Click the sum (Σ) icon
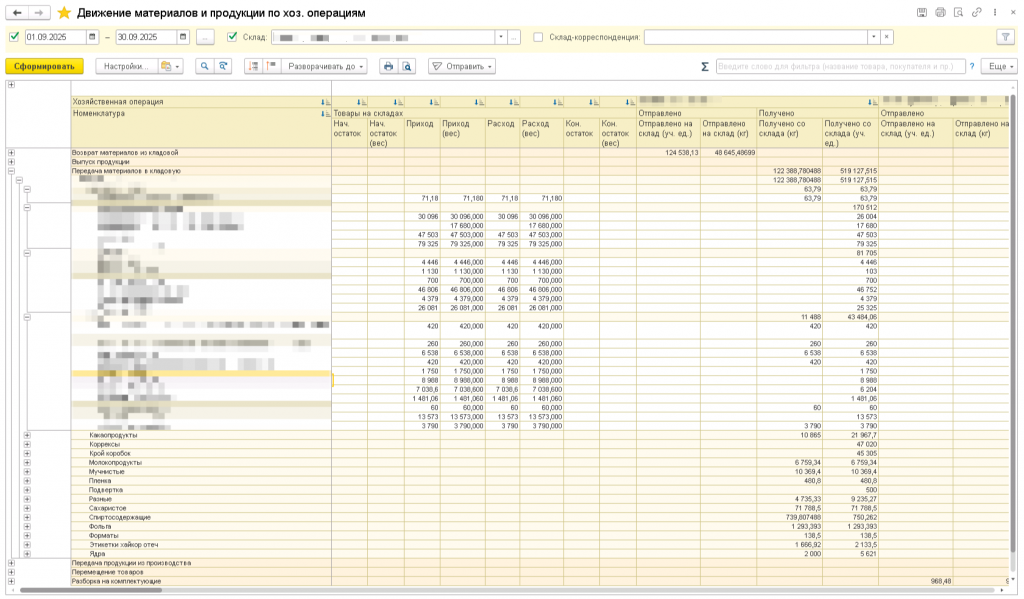The image size is (1024, 599). 705,66
